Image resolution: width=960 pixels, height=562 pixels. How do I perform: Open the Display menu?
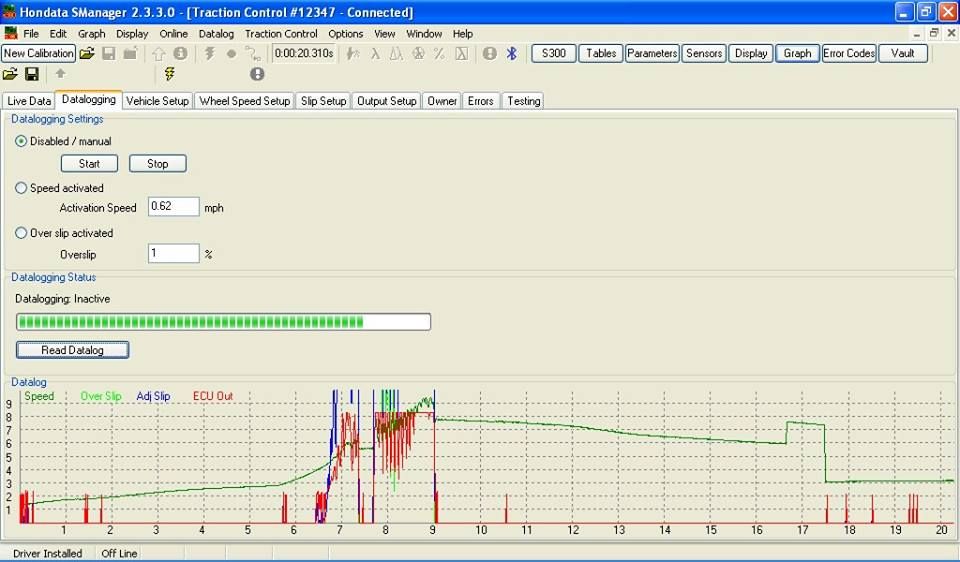[132, 34]
